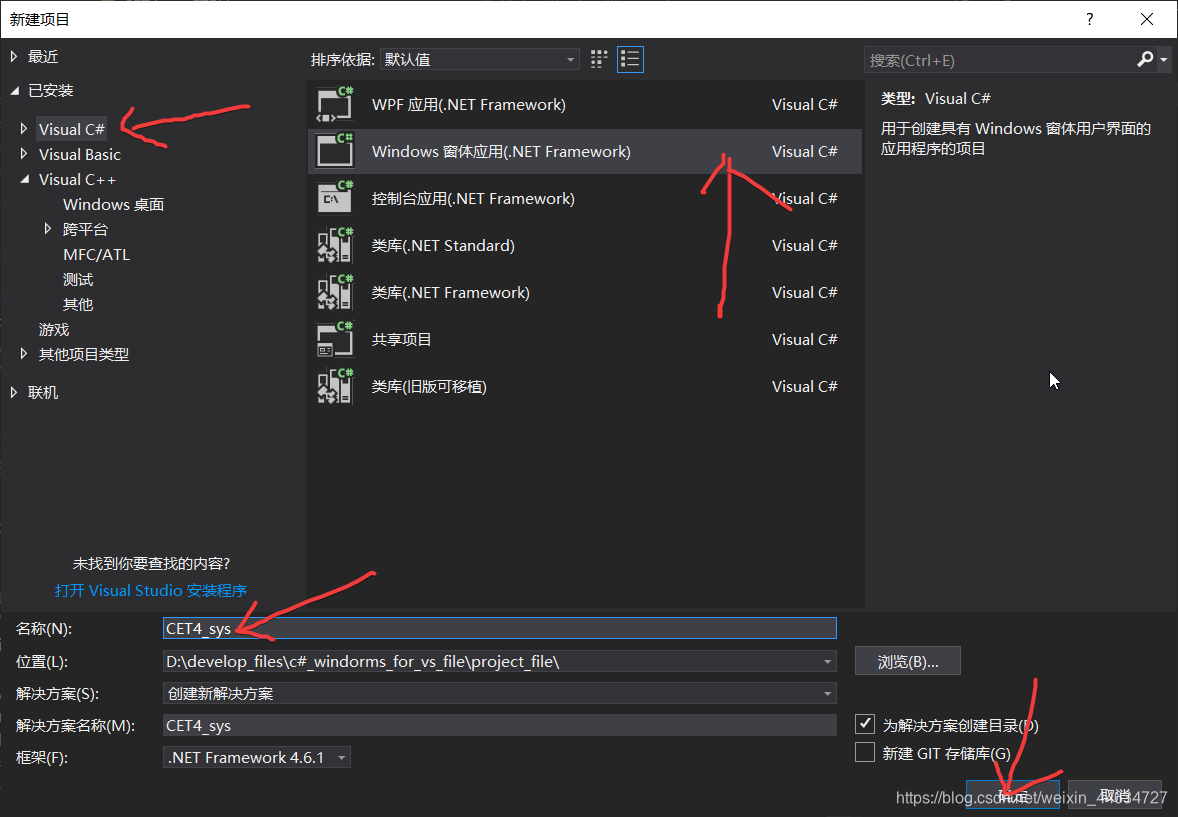Click the .NET Framework class library icon
Viewport: 1178px width, 817px height.
pos(334,292)
